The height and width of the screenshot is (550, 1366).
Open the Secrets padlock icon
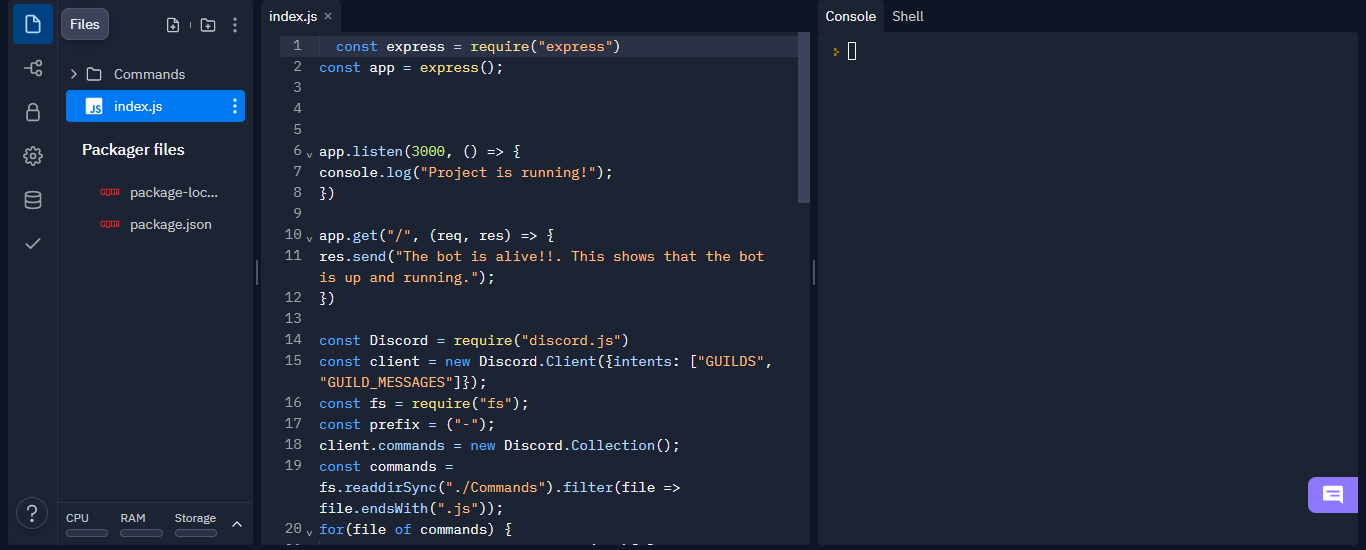tap(33, 112)
